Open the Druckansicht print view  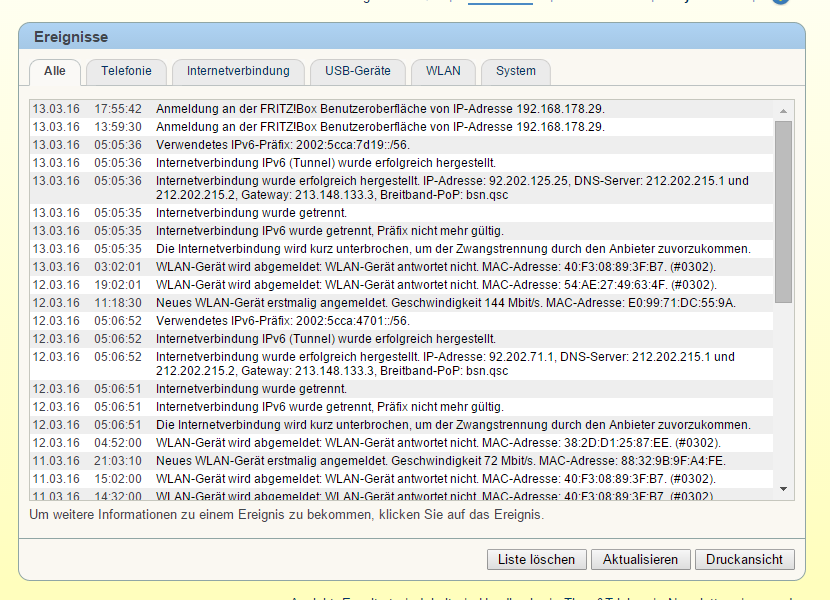744,560
